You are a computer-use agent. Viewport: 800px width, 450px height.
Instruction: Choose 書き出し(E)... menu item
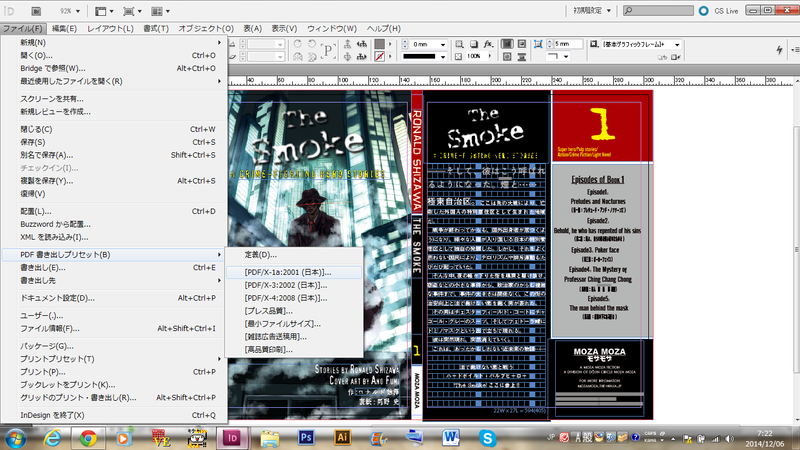(x=115, y=267)
